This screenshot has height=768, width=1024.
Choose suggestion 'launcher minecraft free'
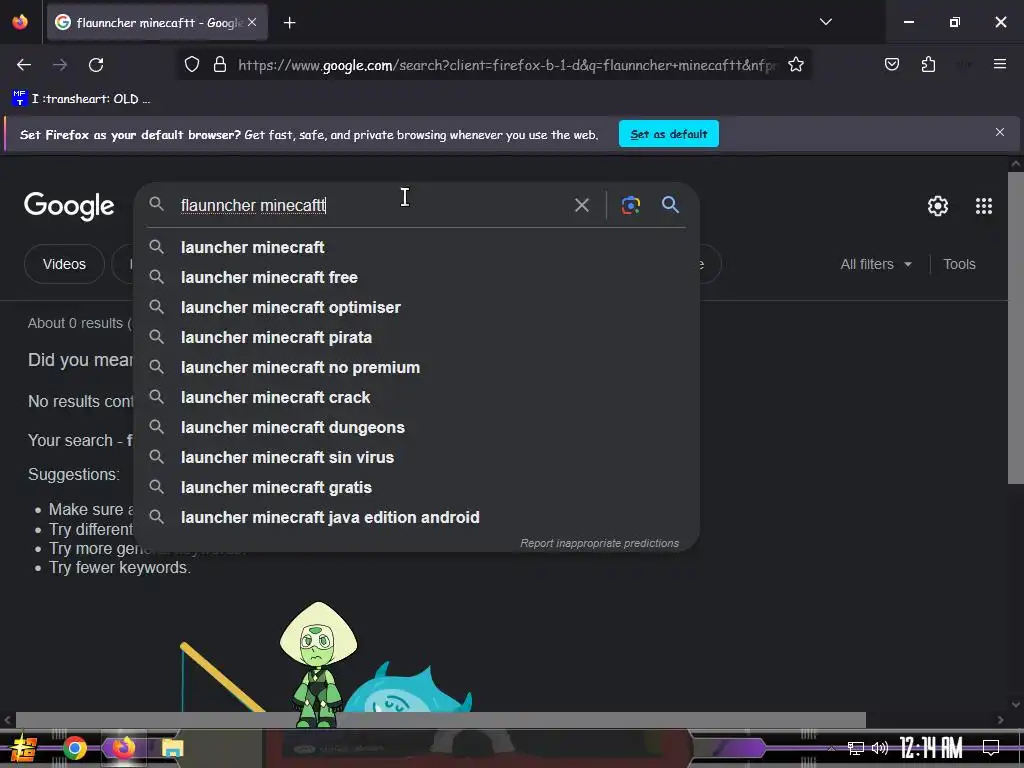pos(416,278)
